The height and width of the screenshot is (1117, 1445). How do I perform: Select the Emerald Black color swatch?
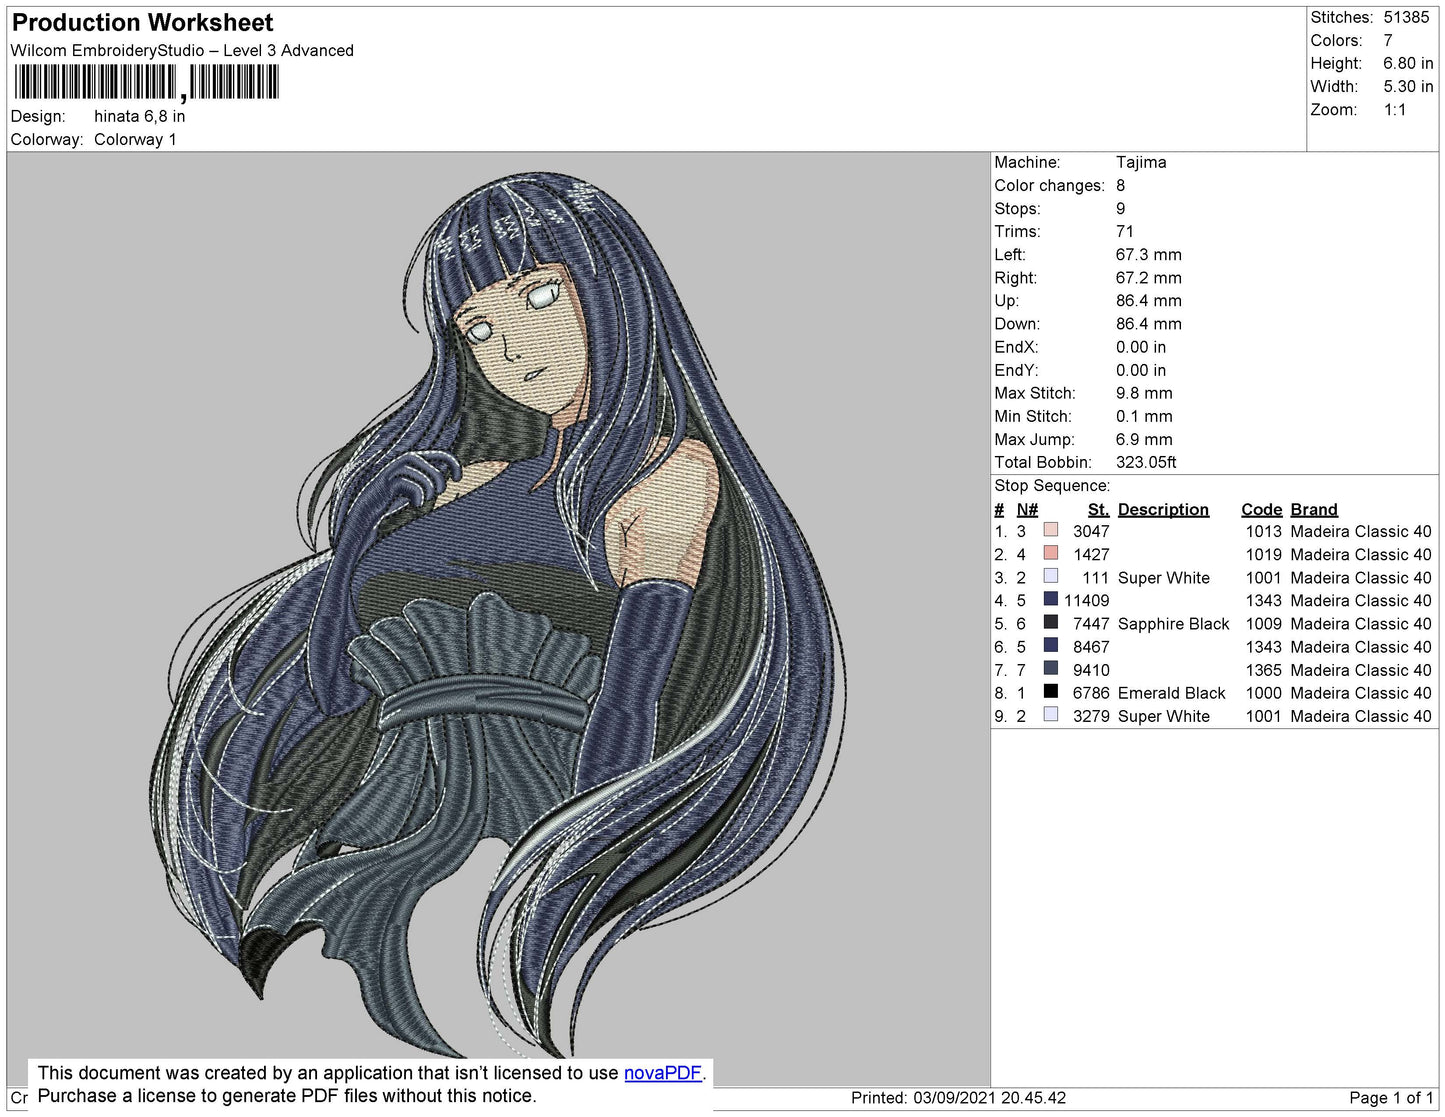tap(1050, 691)
